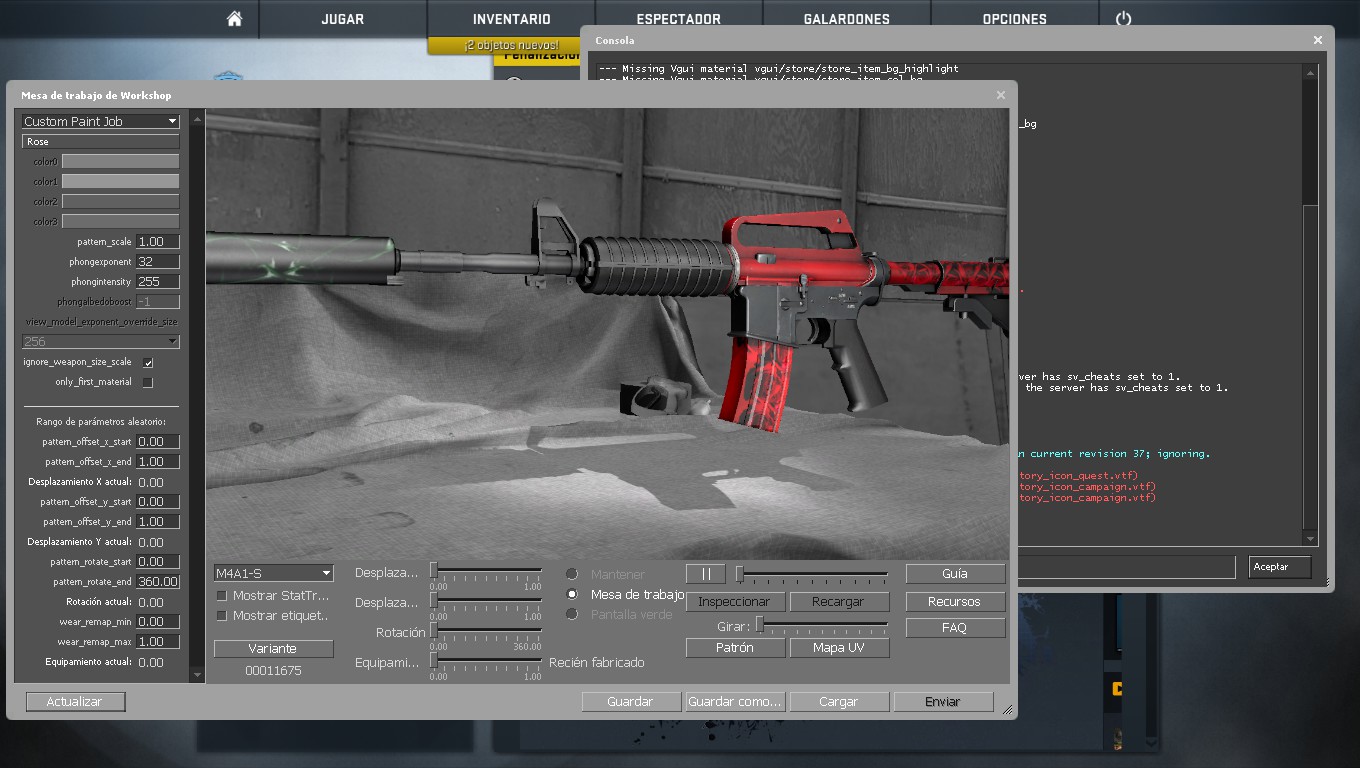Click the Enviar button
This screenshot has width=1360, height=768.
[943, 701]
